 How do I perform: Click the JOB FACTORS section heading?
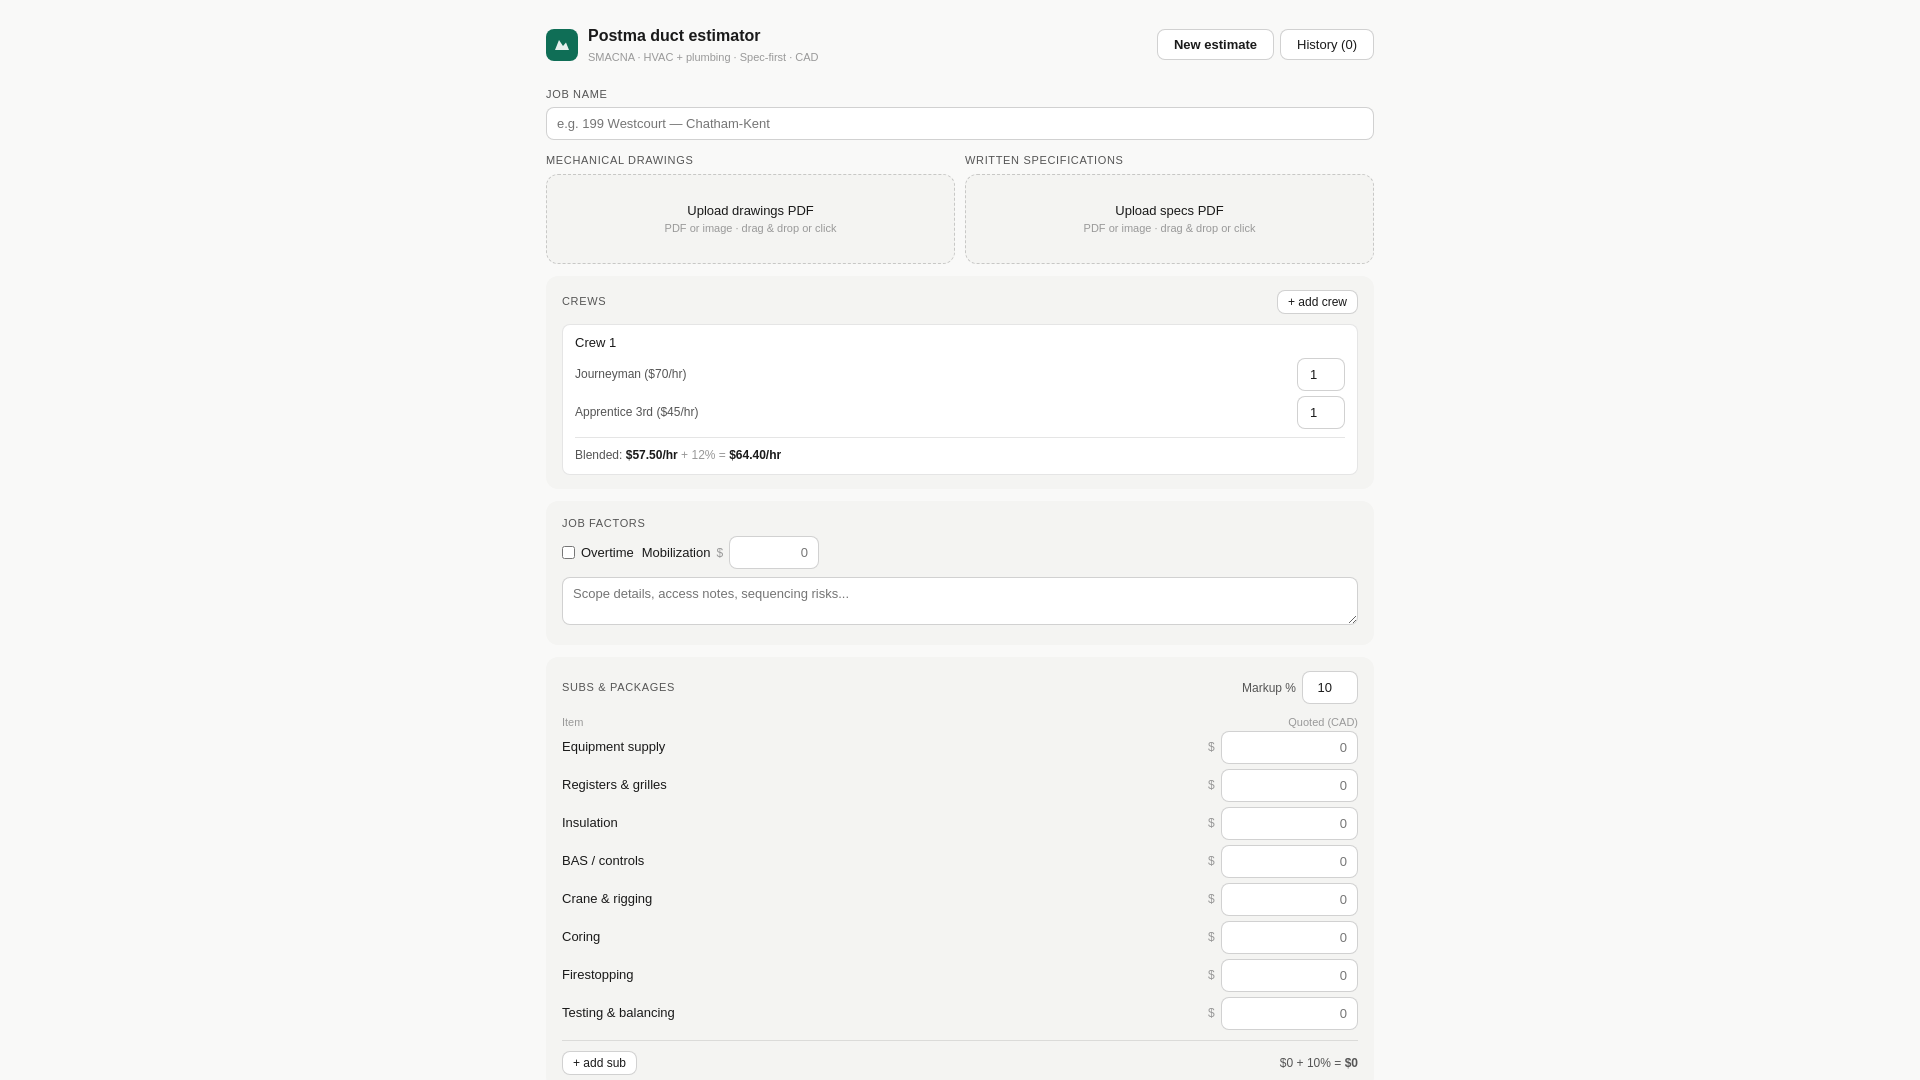pyautogui.click(x=603, y=524)
